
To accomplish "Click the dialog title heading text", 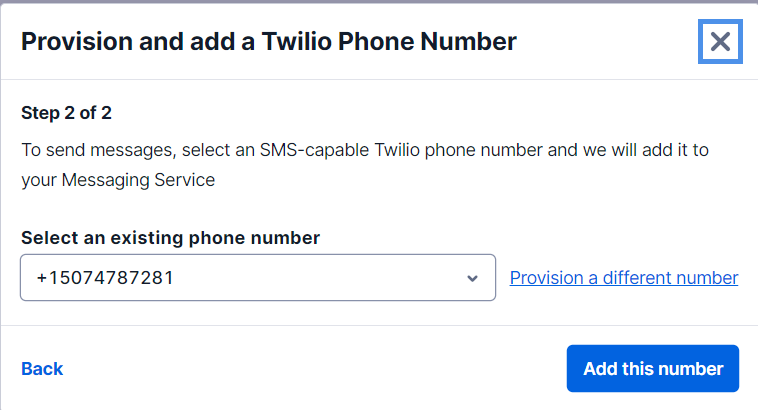I will click(268, 41).
